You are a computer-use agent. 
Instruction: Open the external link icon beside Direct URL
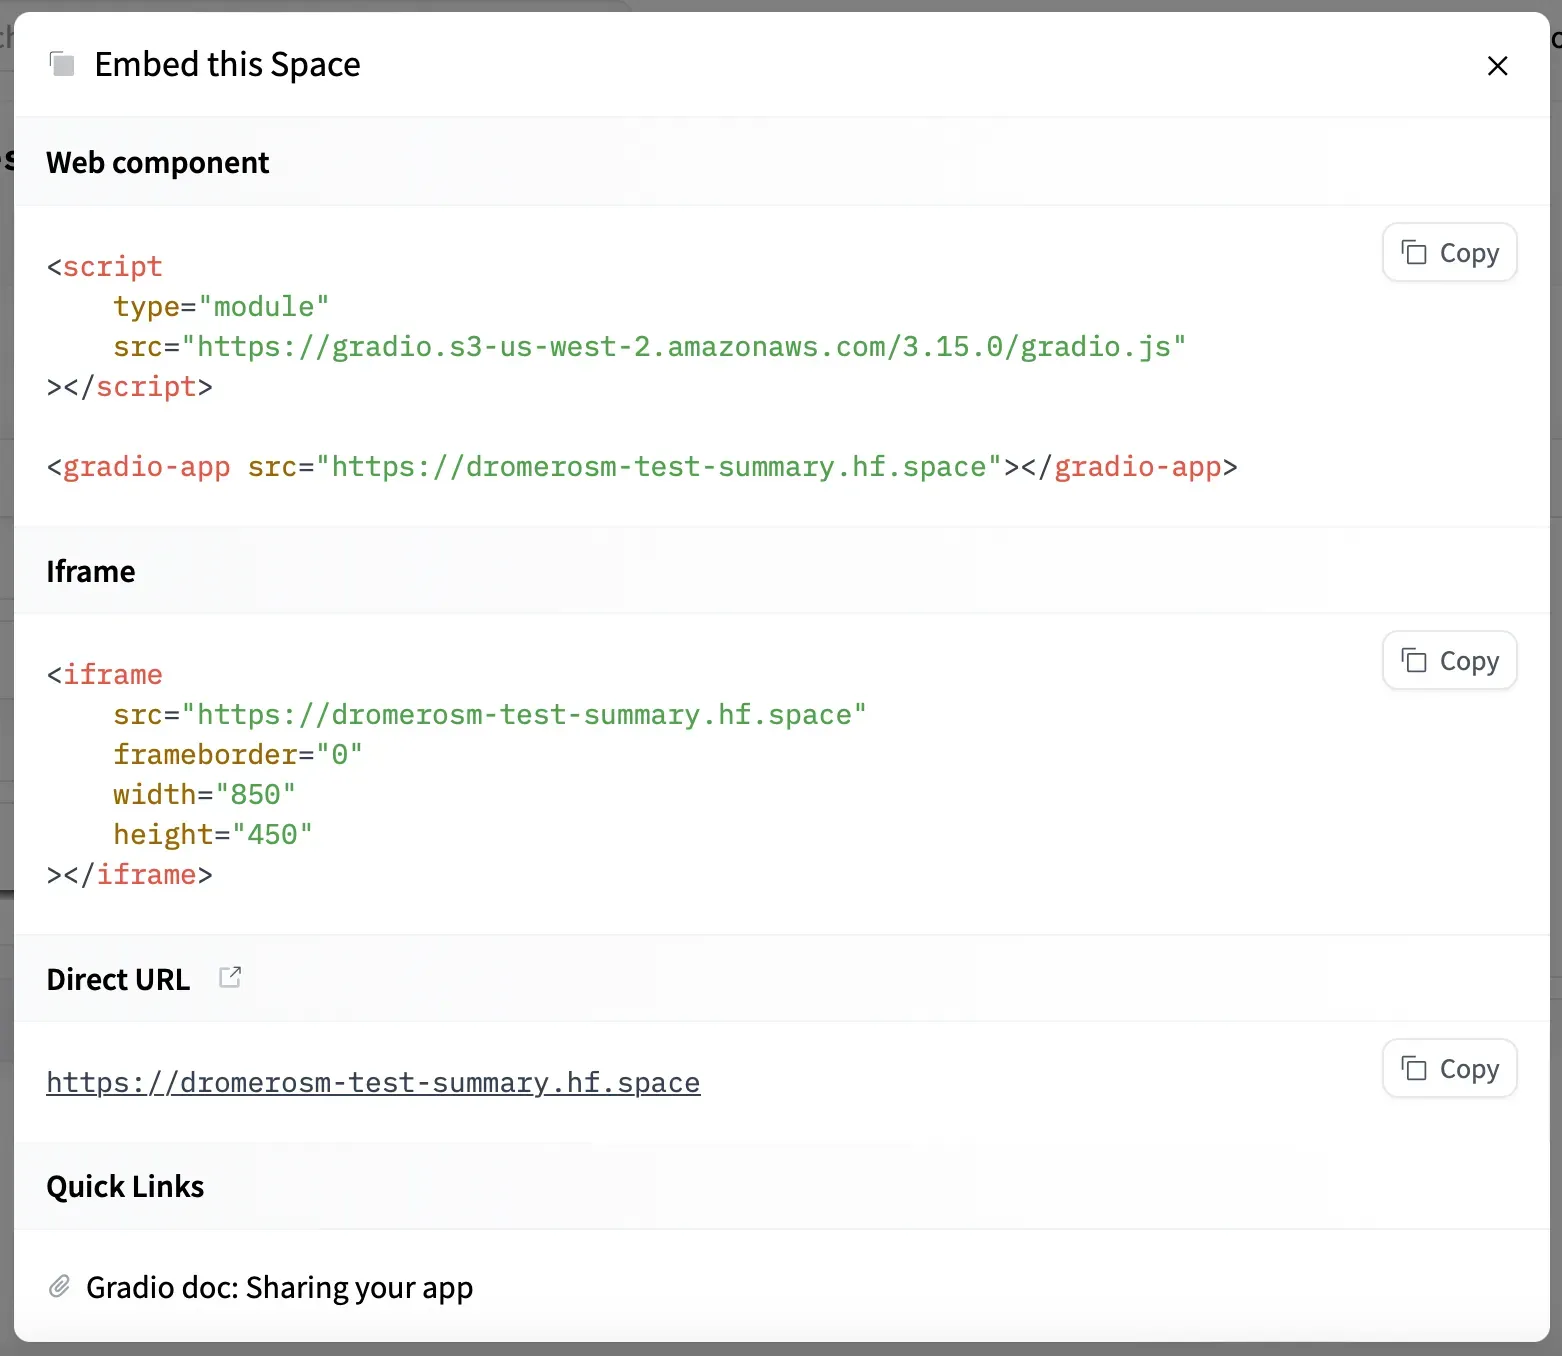(230, 978)
